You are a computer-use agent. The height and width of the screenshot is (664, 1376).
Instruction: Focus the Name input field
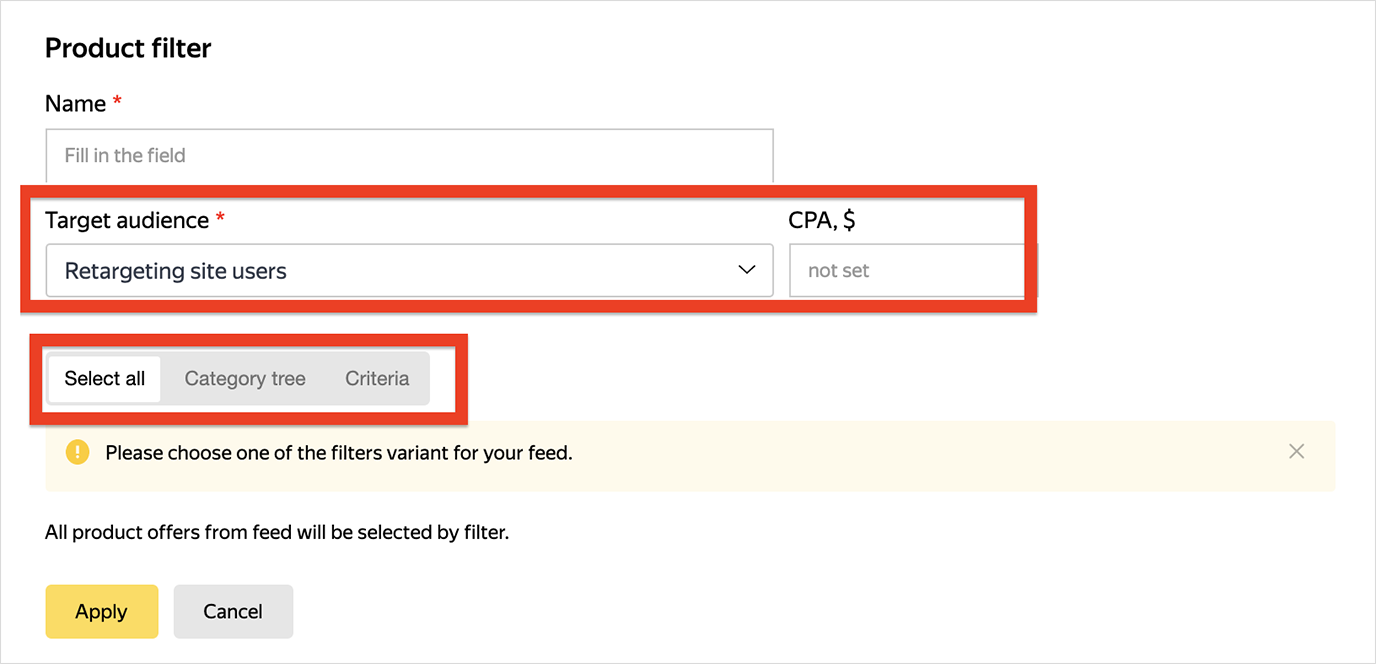pos(409,156)
